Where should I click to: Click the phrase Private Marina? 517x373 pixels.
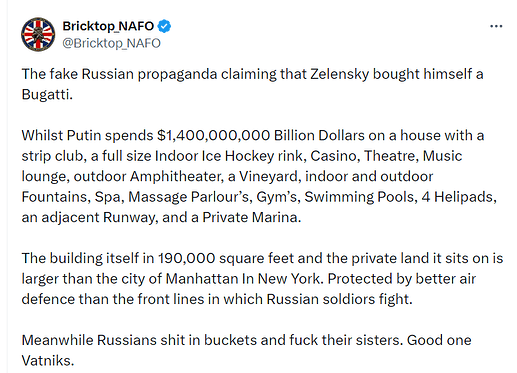[x=251, y=217]
